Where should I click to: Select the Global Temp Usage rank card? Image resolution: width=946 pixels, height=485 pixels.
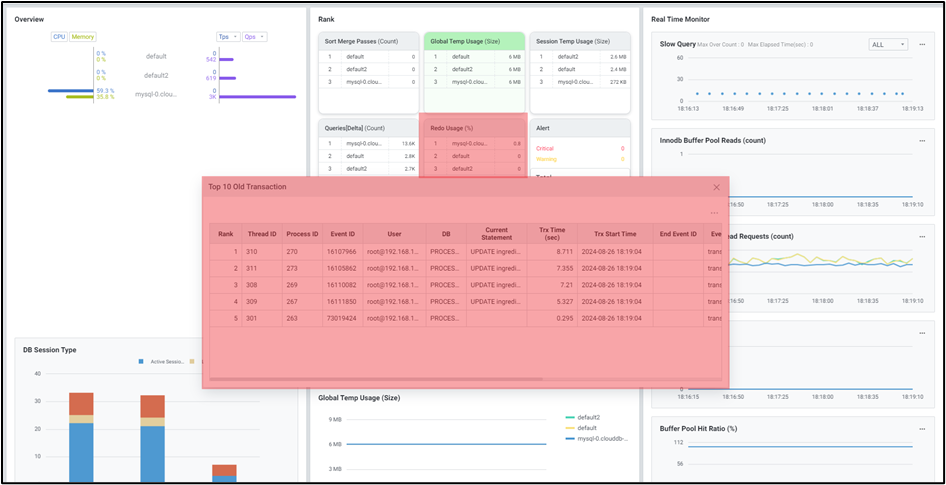(473, 42)
